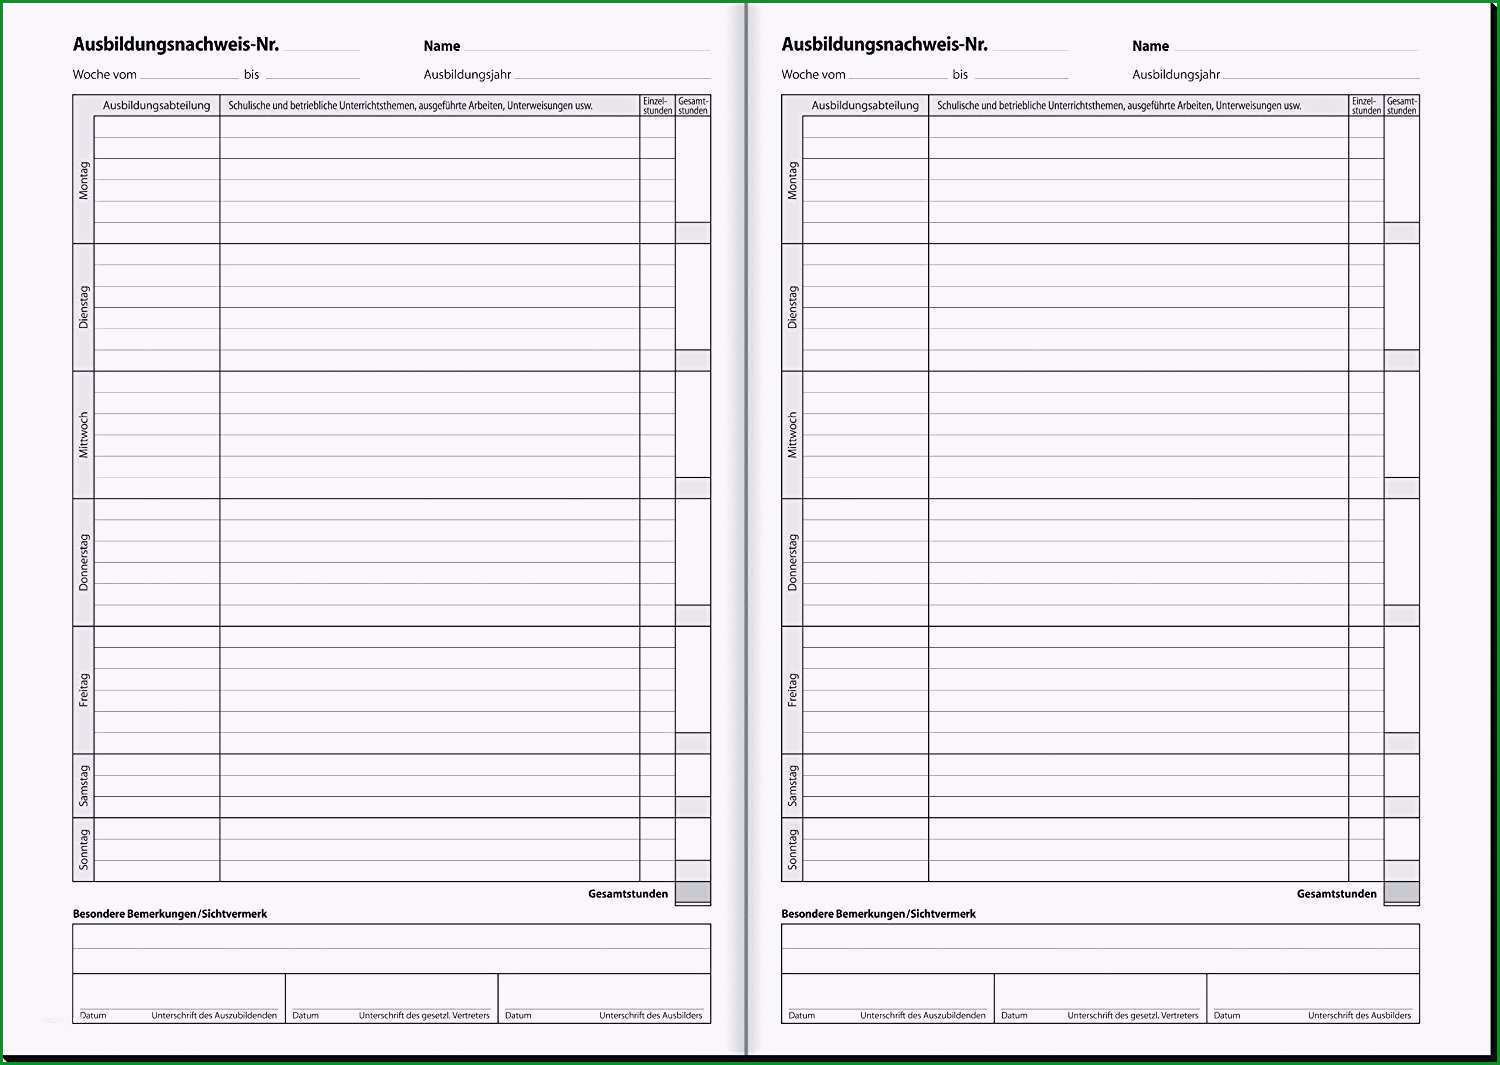The height and width of the screenshot is (1065, 1500).
Task: Select the Dienstag label on right page
Action: point(792,307)
